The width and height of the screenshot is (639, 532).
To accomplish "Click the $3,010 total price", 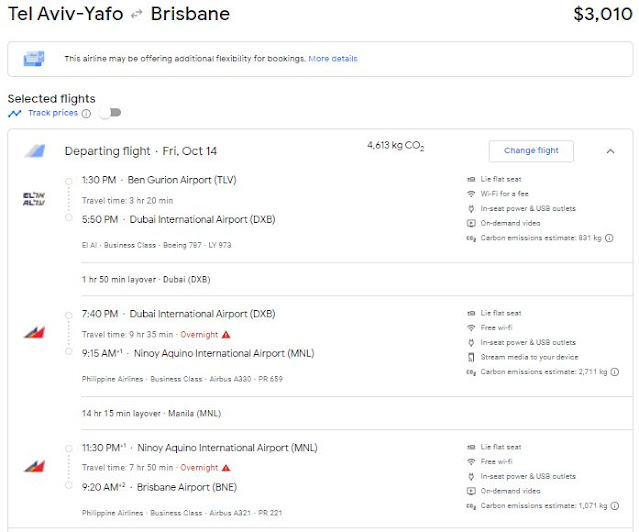I will pyautogui.click(x=602, y=15).
